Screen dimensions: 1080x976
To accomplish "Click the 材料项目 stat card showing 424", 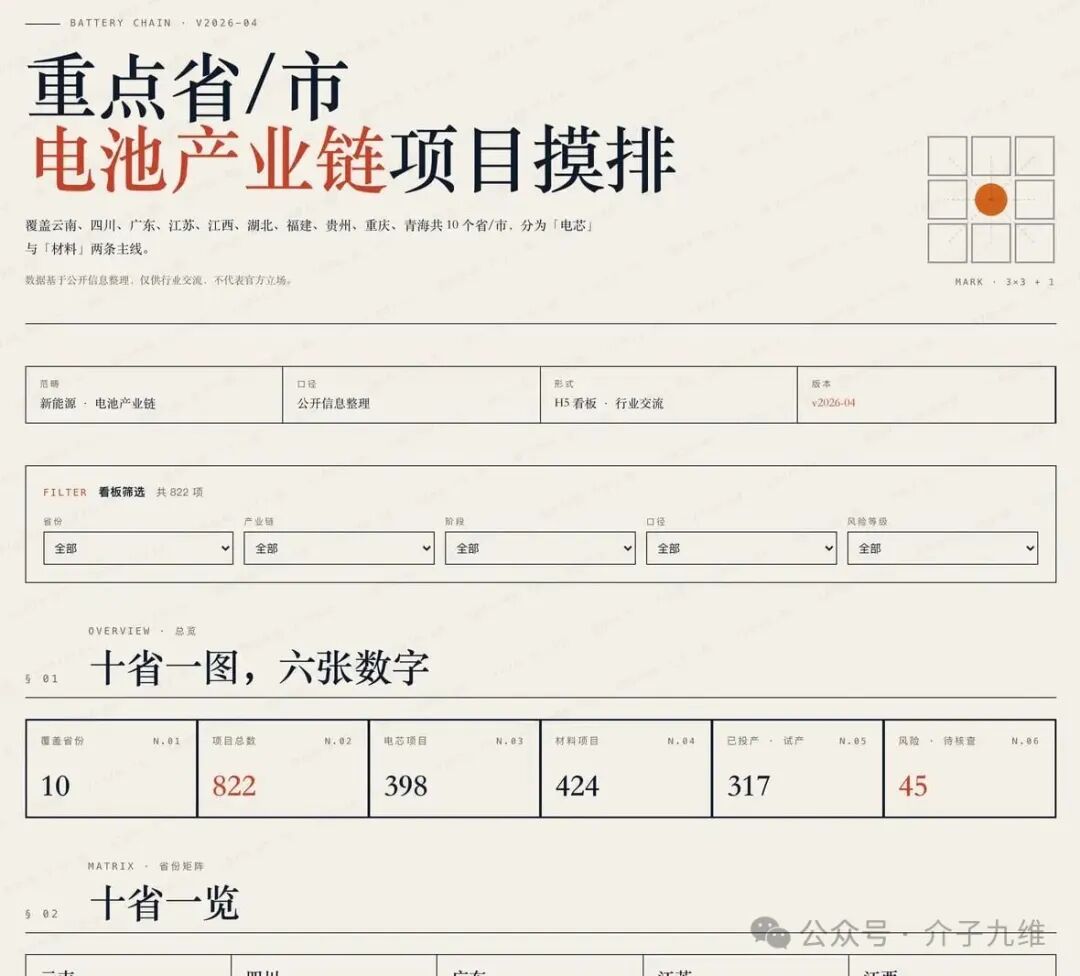I will (x=626, y=769).
